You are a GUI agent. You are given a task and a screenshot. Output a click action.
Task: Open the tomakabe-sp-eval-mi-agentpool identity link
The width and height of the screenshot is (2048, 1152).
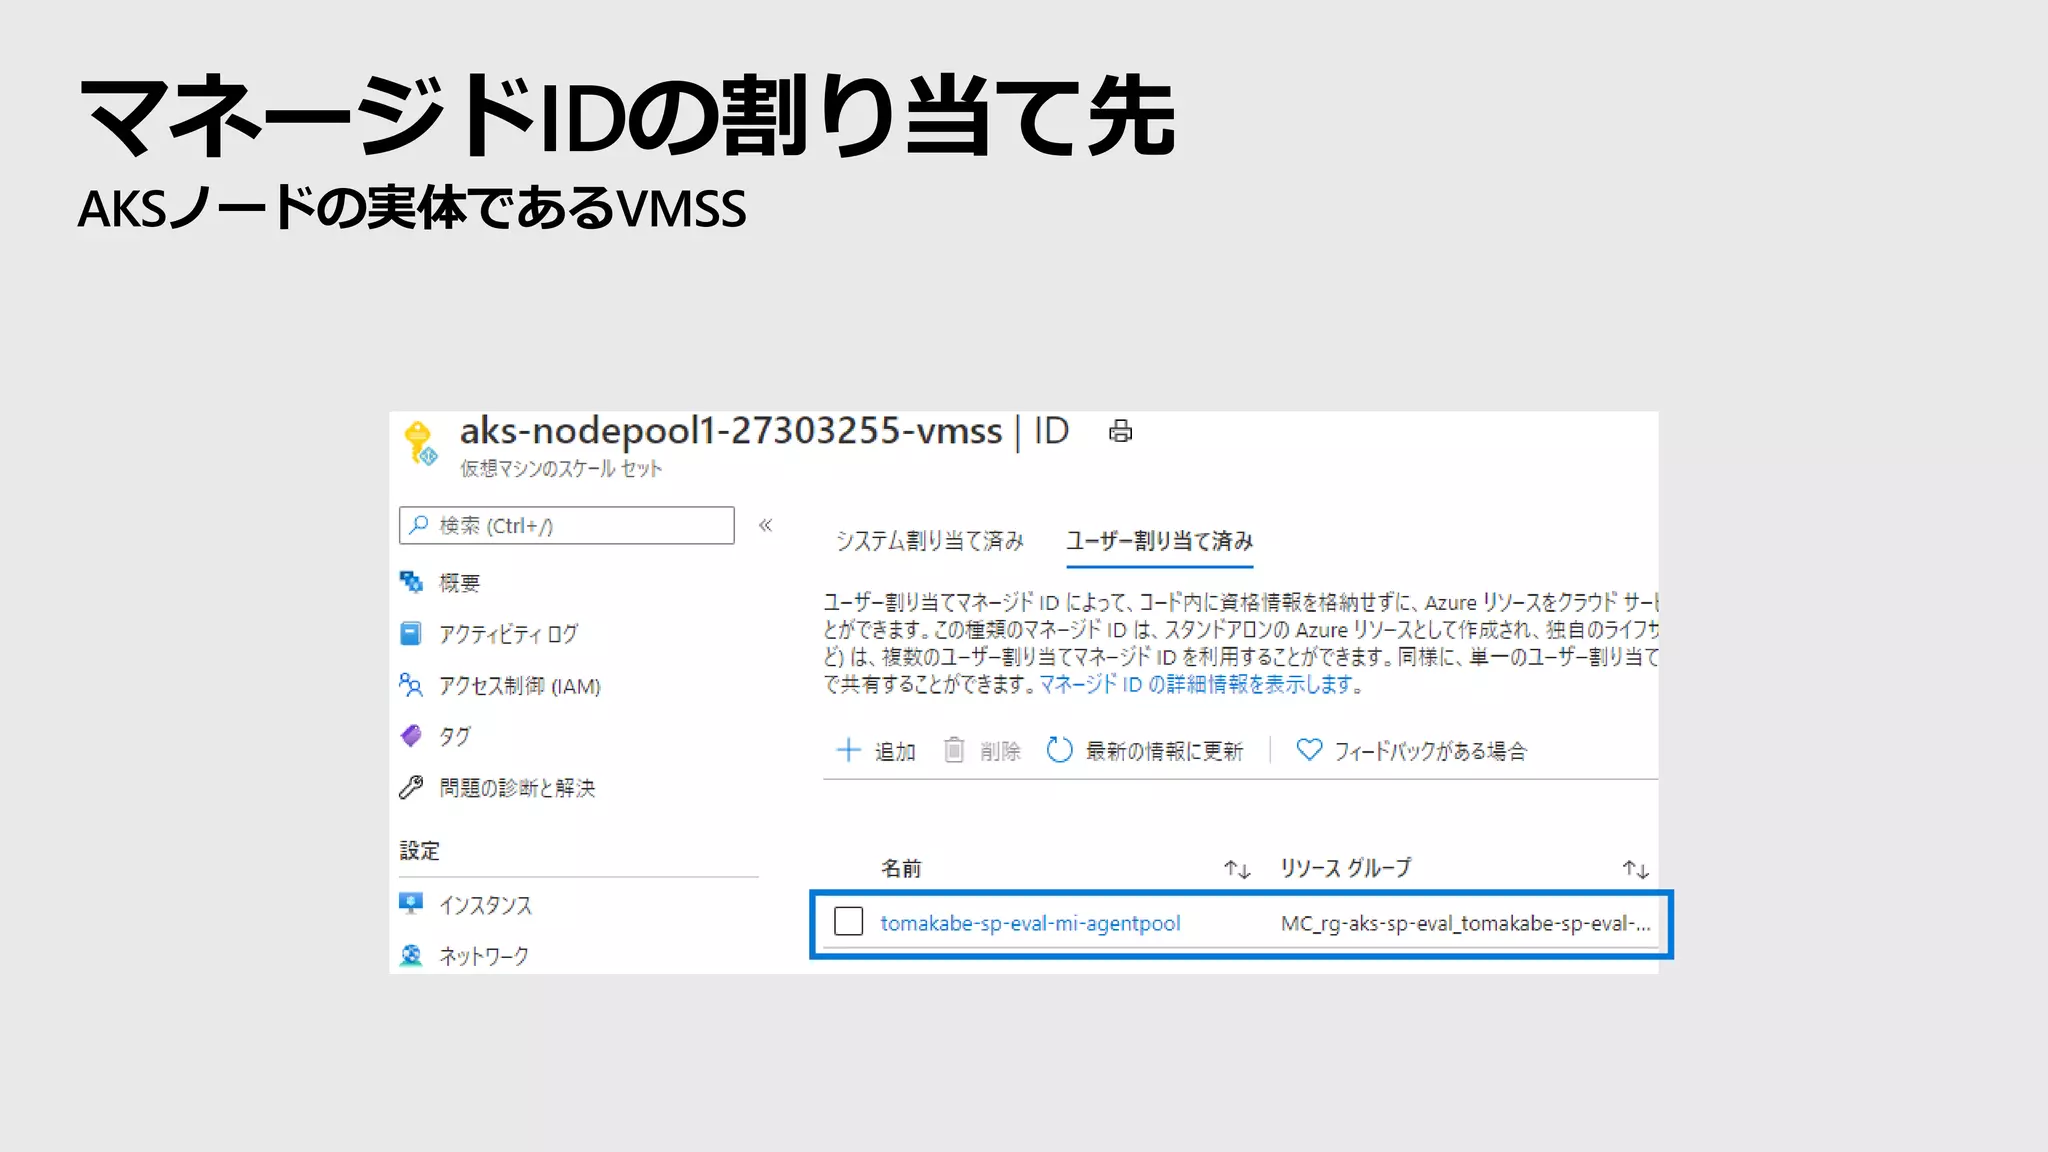pos(1030,923)
